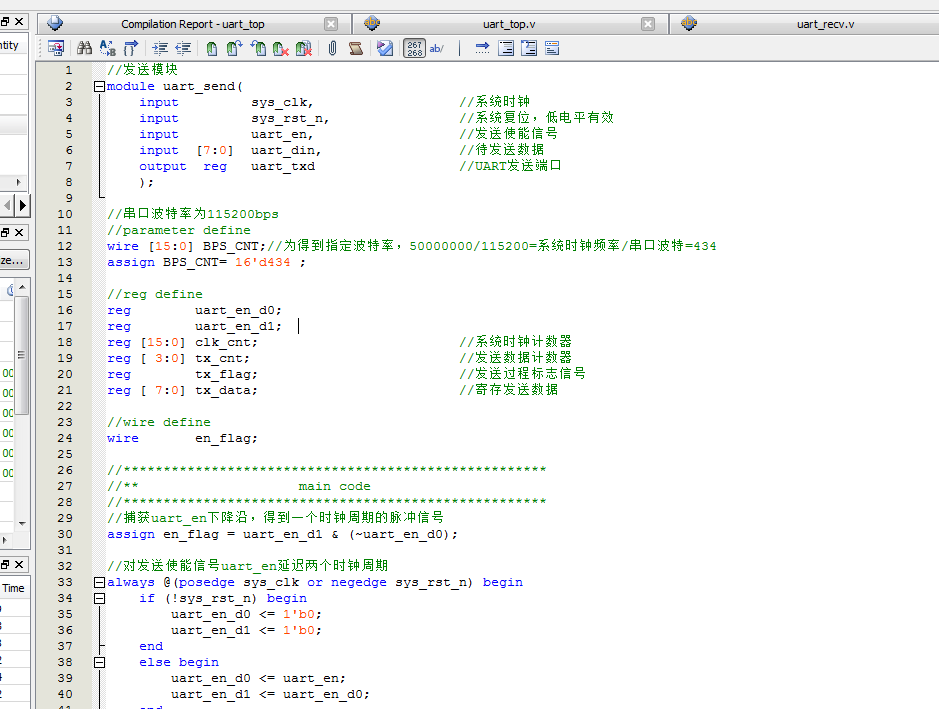
Task: Click the find matching delimiter icon
Action: tap(132, 48)
